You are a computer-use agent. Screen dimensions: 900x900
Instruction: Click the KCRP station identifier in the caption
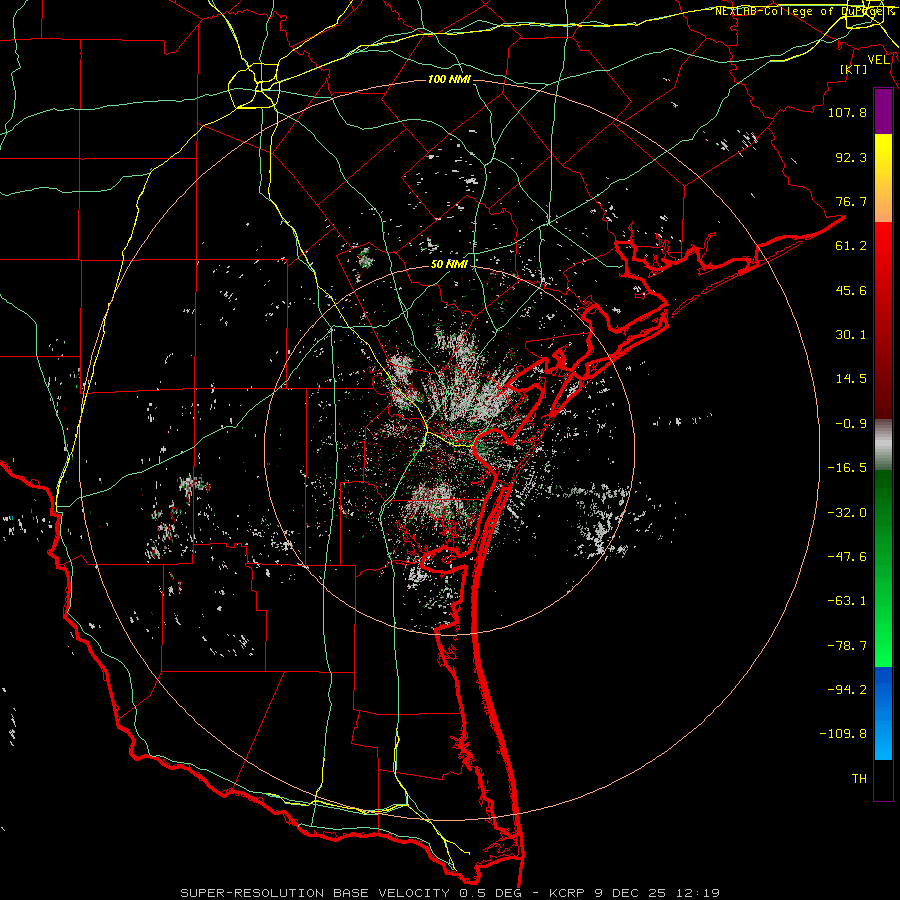(568, 893)
